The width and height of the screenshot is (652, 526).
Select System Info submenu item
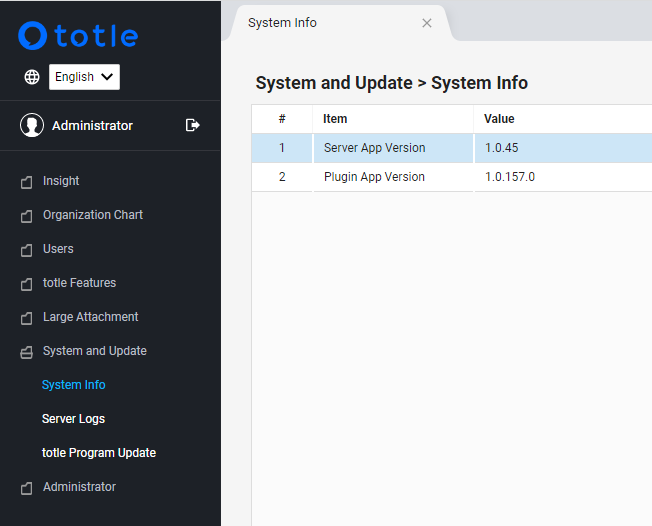tap(74, 385)
